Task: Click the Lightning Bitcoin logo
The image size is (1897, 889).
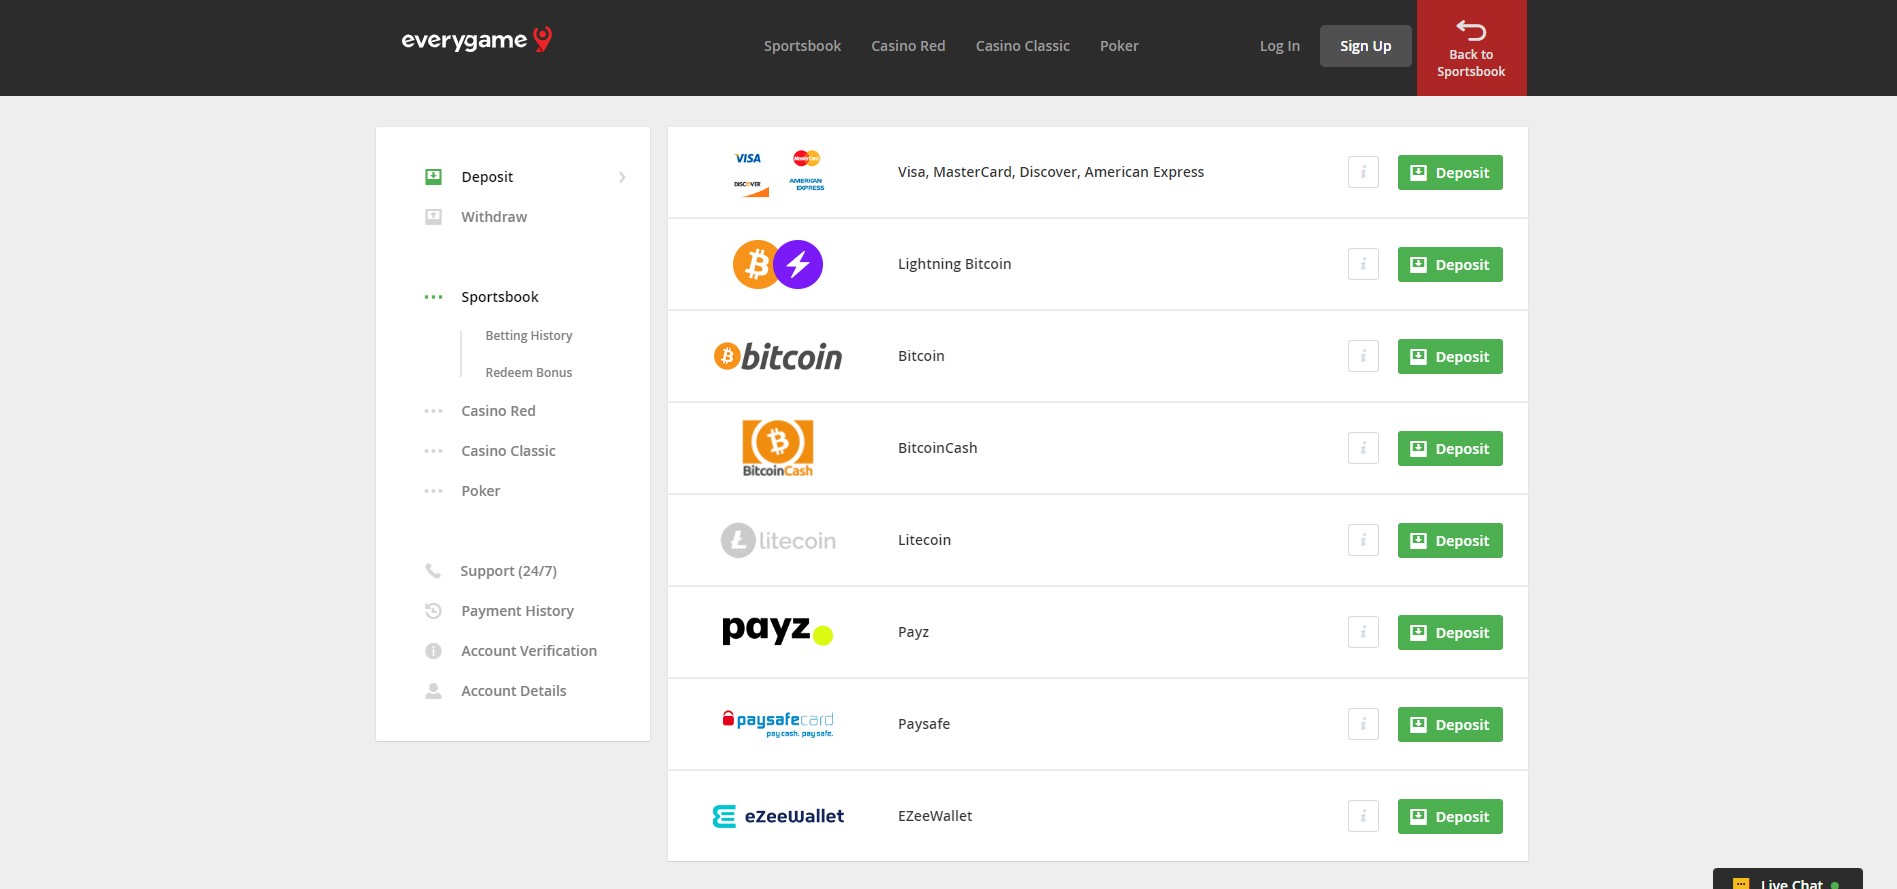Action: click(778, 264)
